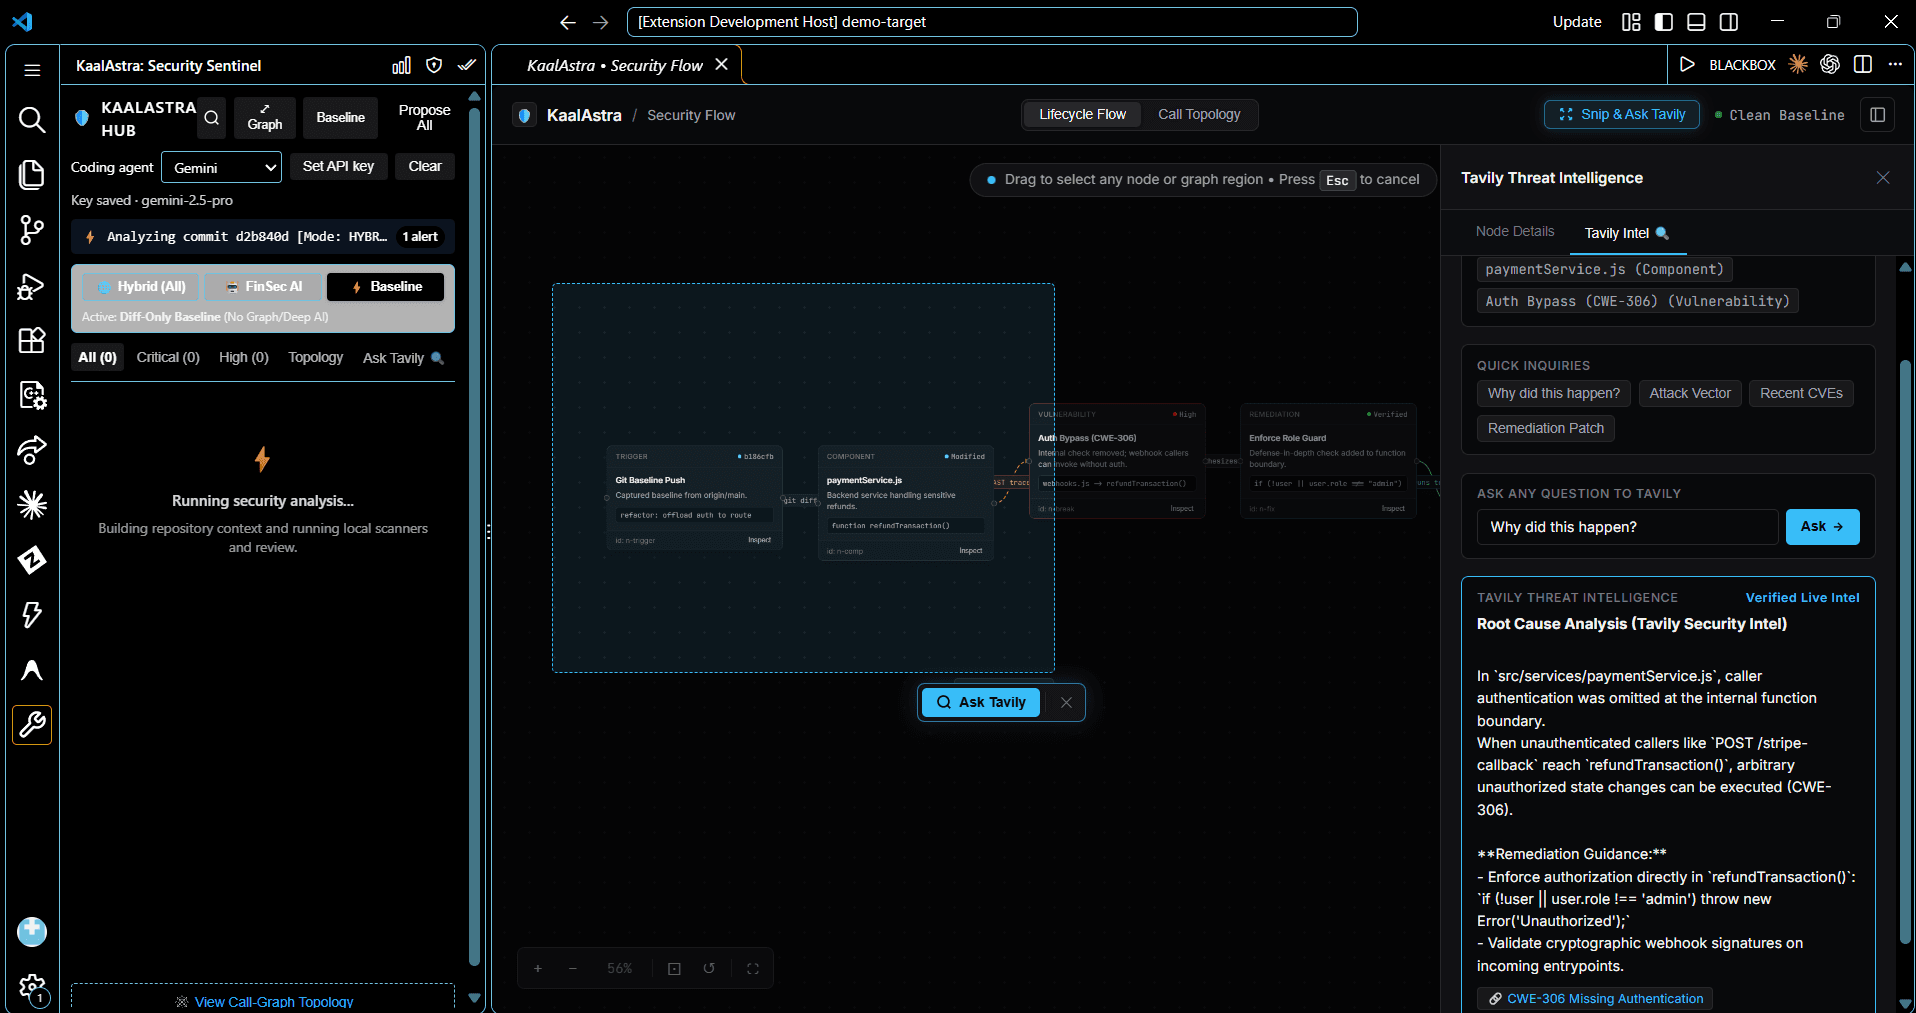Toggle the bottom panel layout icon in title bar
1916x1013 pixels.
point(1696,22)
